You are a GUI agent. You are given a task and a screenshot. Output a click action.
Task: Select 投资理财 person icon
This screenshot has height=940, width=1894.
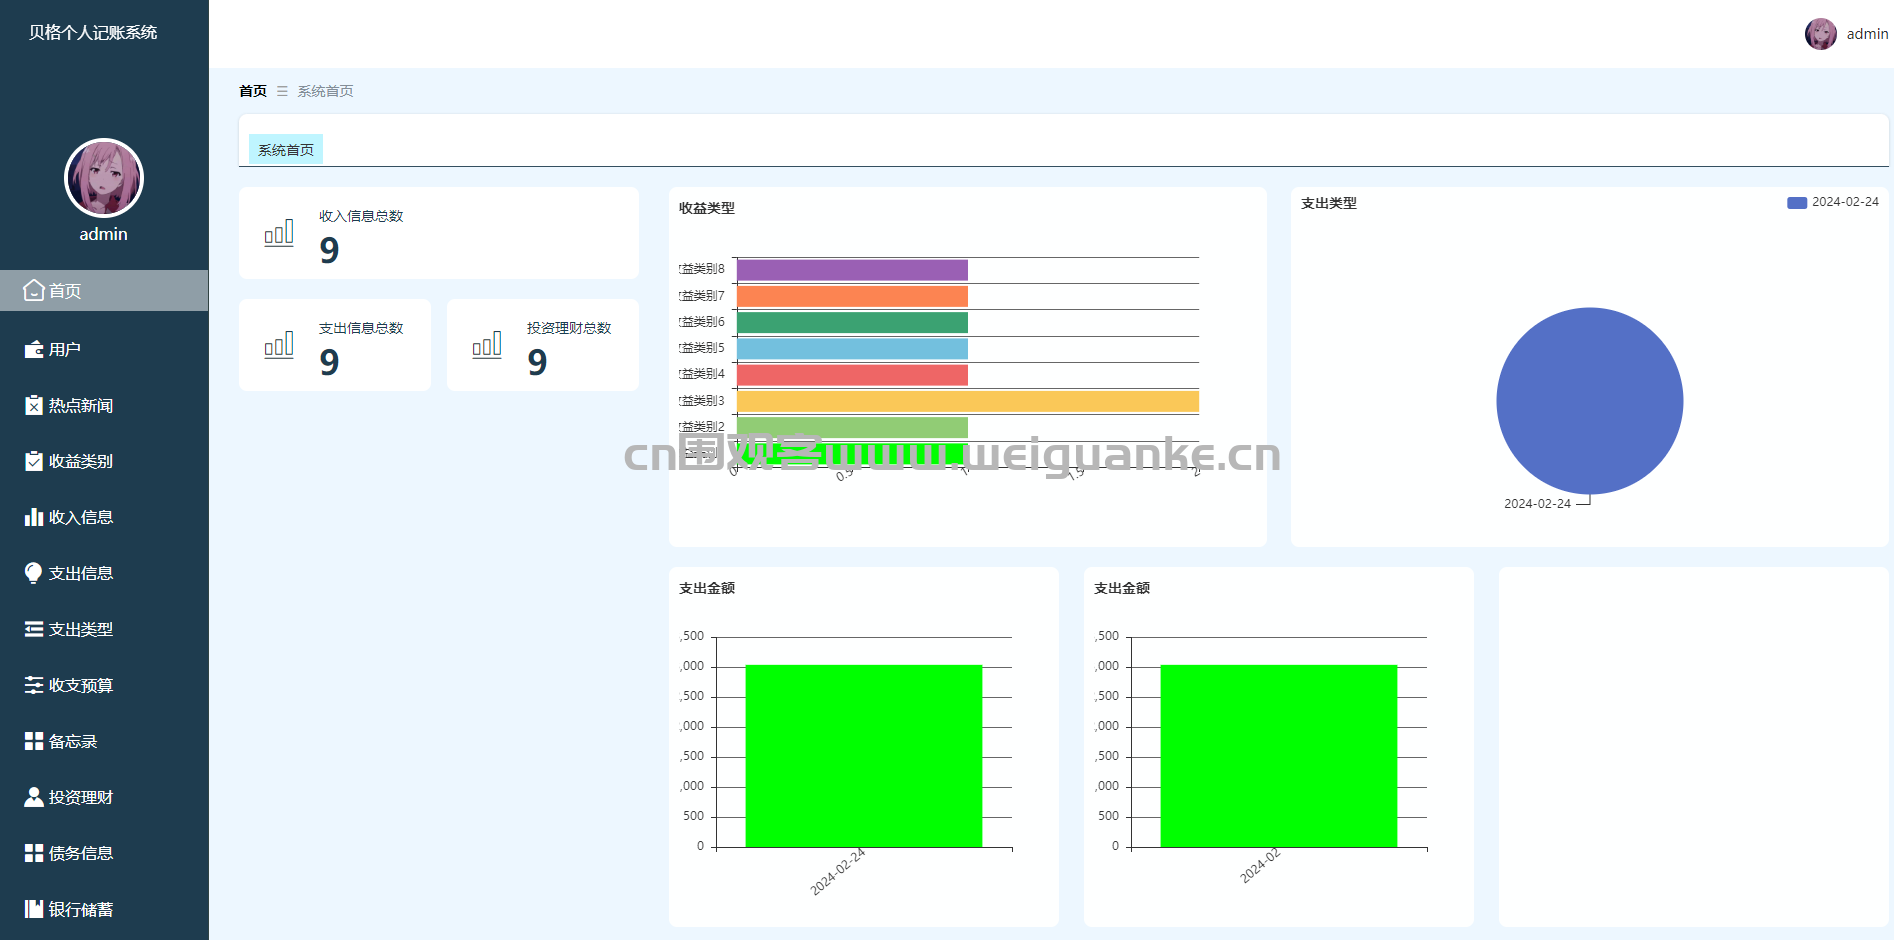click(x=34, y=797)
